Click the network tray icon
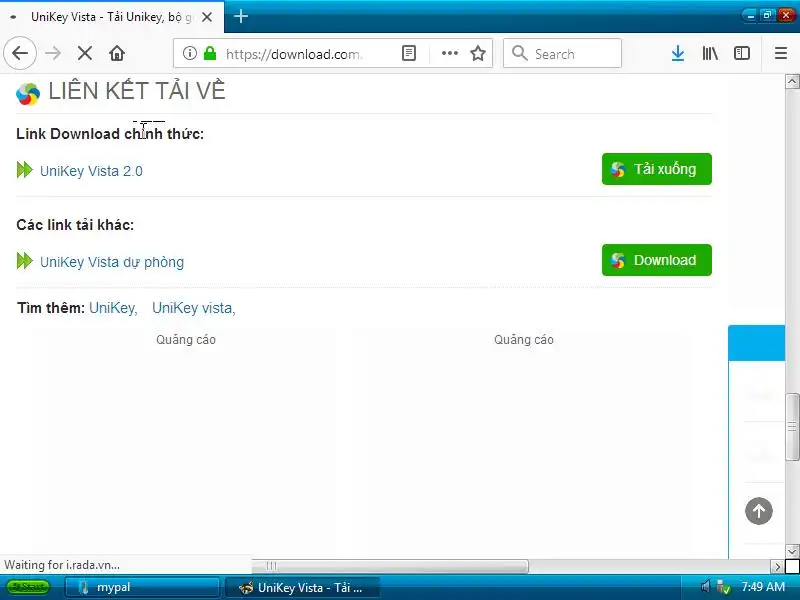The height and width of the screenshot is (600, 800). (723, 588)
